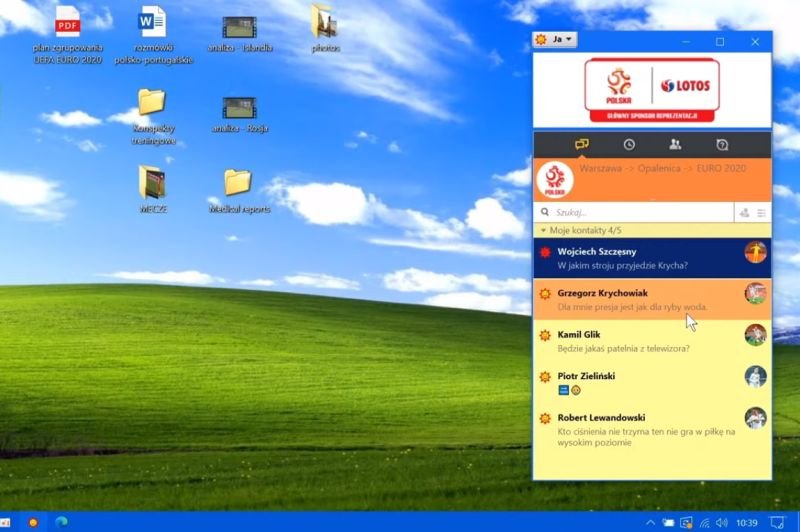The image size is (800, 532).
Task: Switch to the chat conversations tab
Action: pyautogui.click(x=582, y=145)
